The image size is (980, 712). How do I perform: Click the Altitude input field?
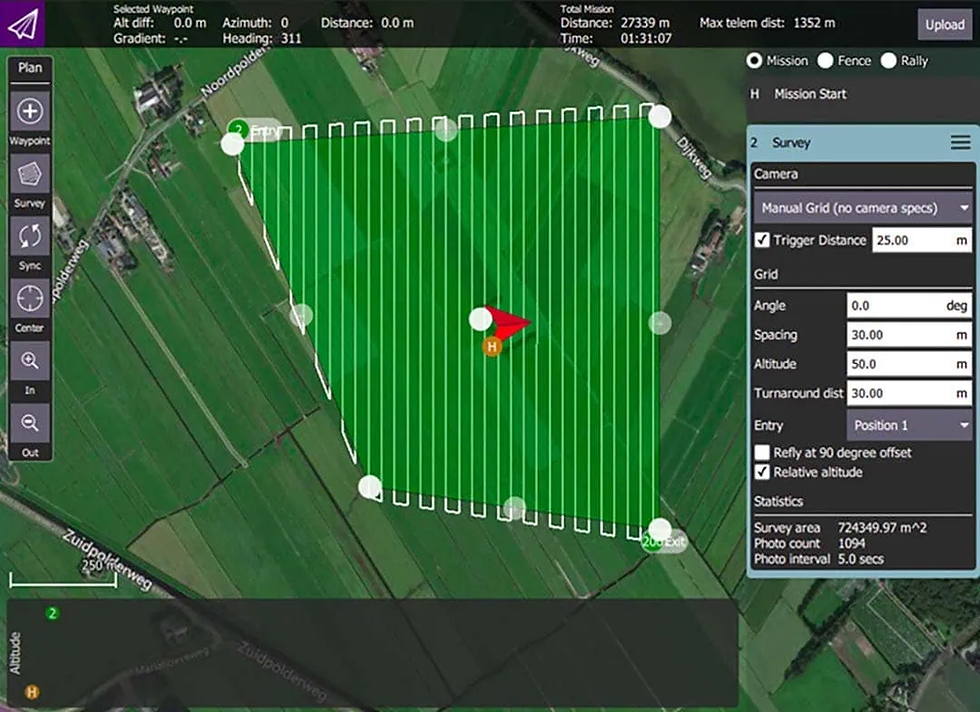909,364
